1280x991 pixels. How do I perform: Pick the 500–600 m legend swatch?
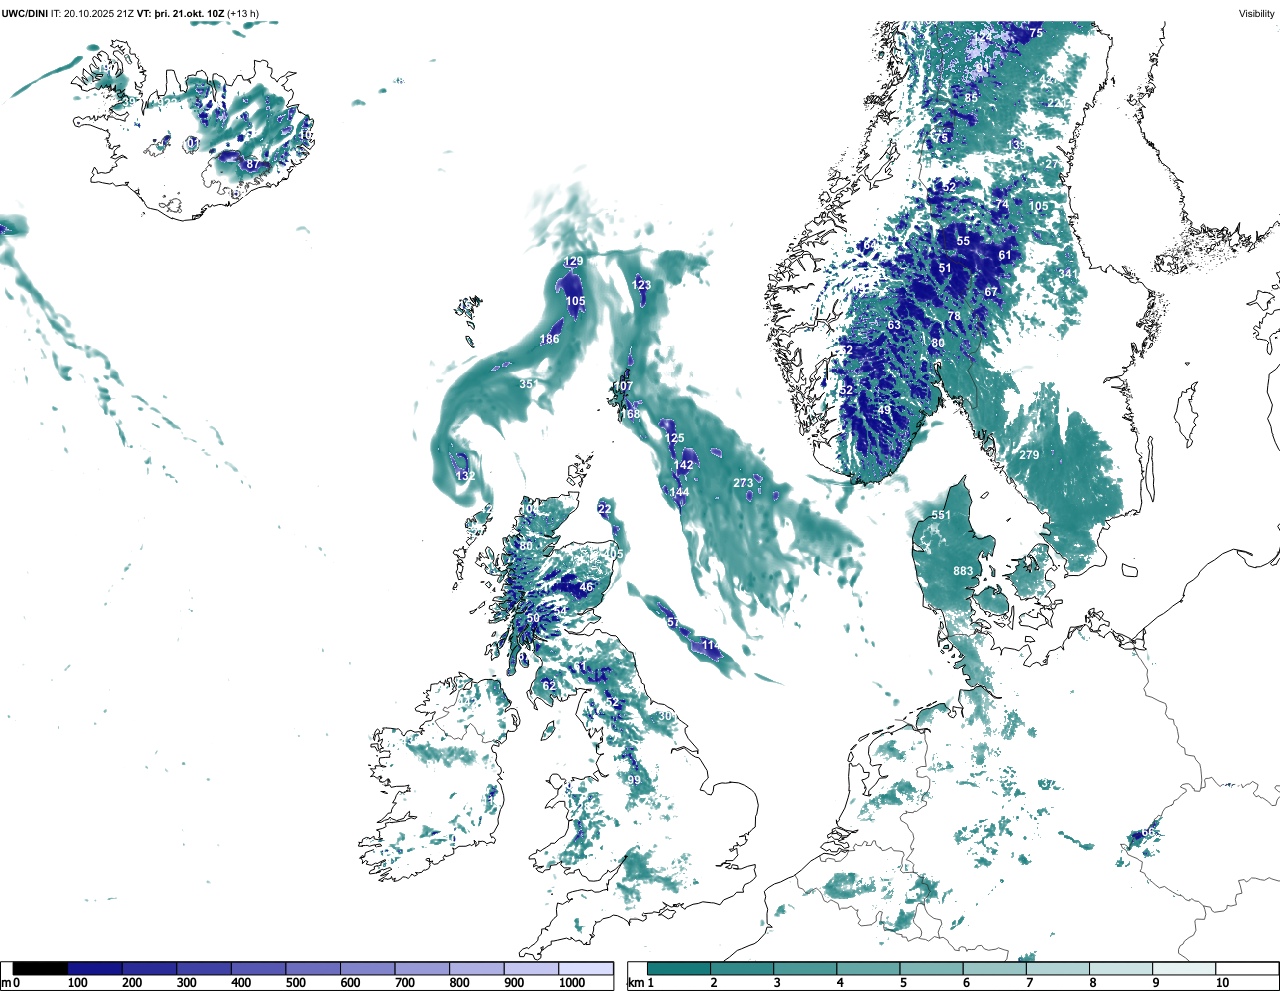[x=313, y=968]
